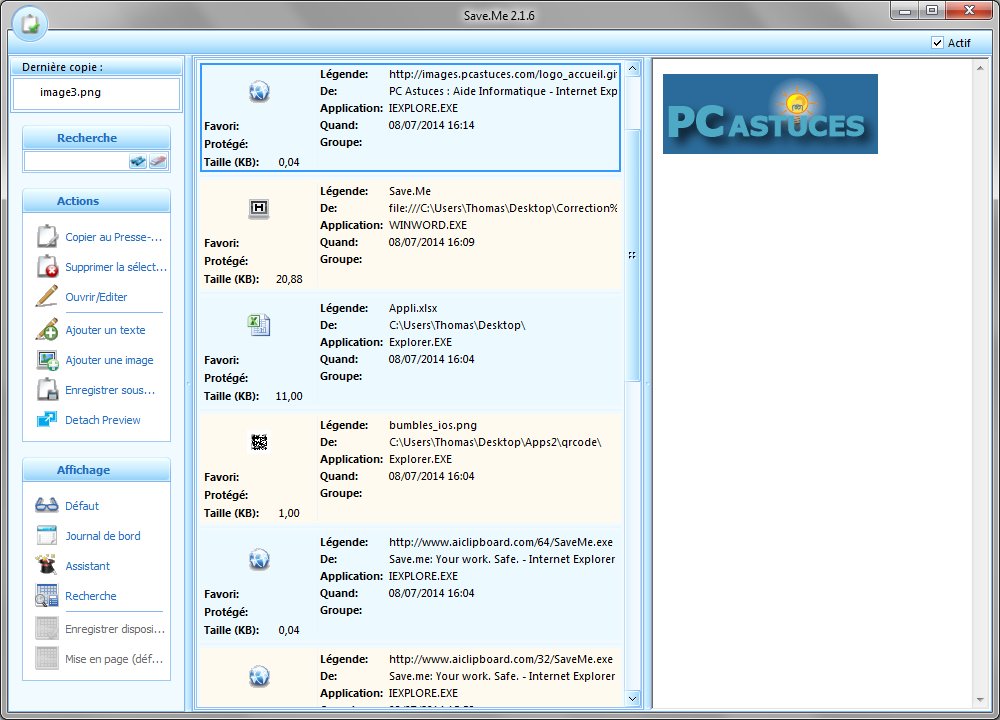Click the Ouvrir/Editer pencil icon
Viewport: 1000px width, 720px height.
pyautogui.click(x=47, y=297)
